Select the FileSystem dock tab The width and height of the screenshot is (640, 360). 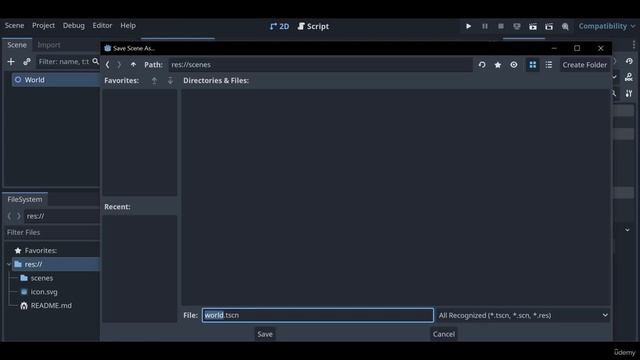point(25,199)
